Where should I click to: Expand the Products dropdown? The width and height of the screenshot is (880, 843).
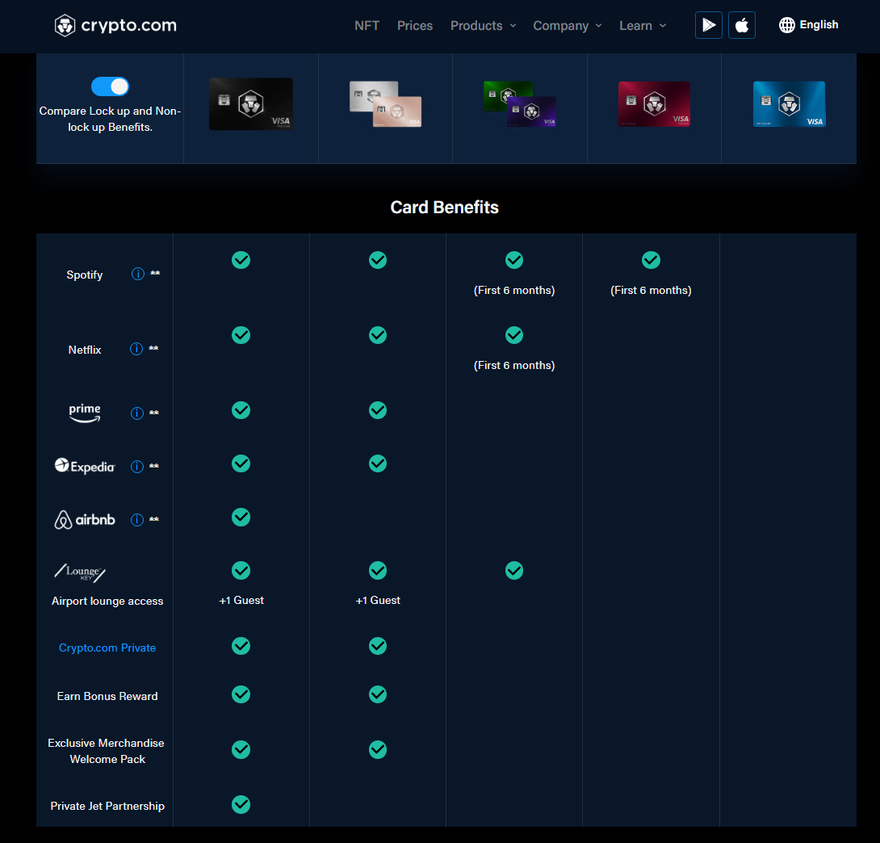(x=483, y=25)
